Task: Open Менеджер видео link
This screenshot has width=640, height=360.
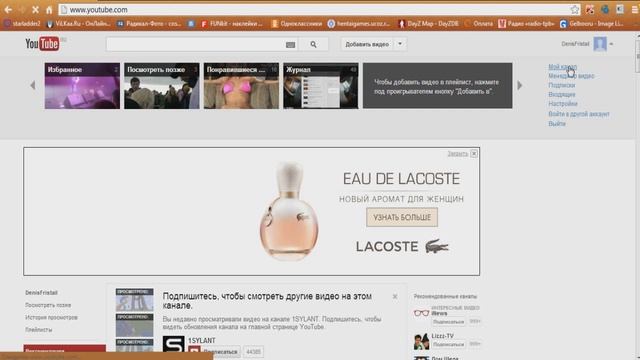Action: tap(571, 76)
